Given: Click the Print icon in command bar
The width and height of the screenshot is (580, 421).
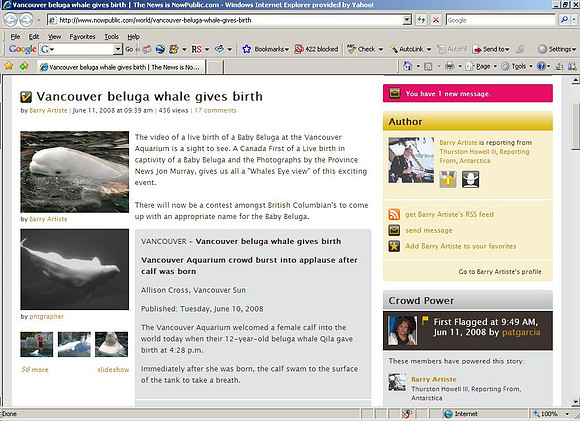Looking at the screenshot, I should 449,66.
